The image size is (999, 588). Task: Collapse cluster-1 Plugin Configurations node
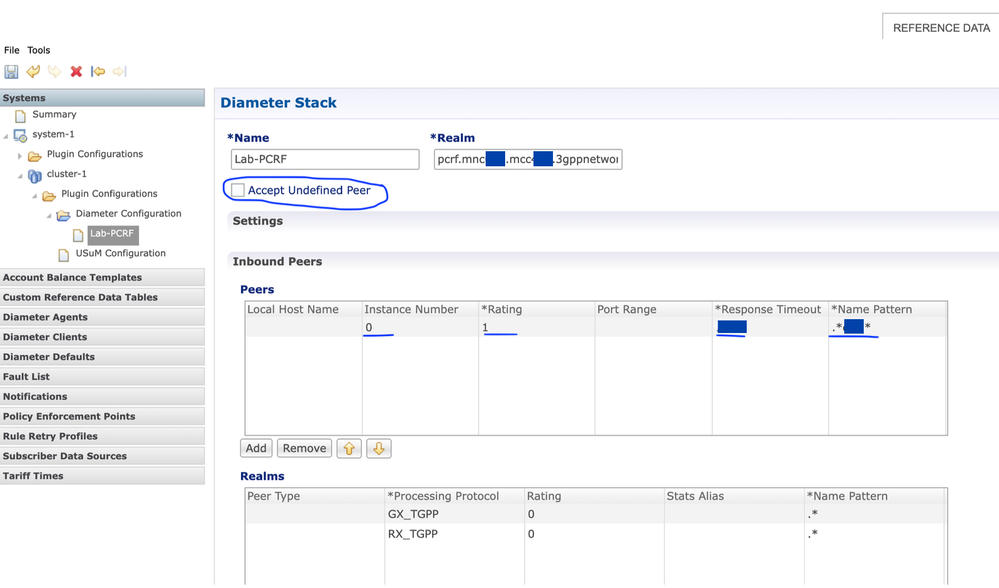click(34, 196)
